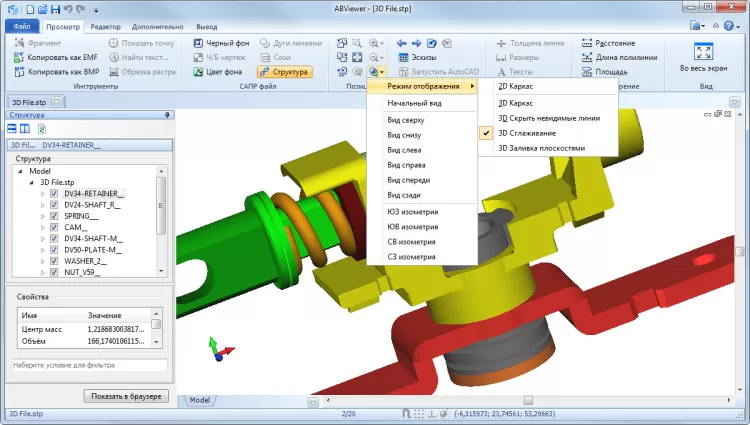Image resolution: width=750 pixels, height=425 pixels.
Task: Click the blue right arrow next view
Action: pos(417,43)
